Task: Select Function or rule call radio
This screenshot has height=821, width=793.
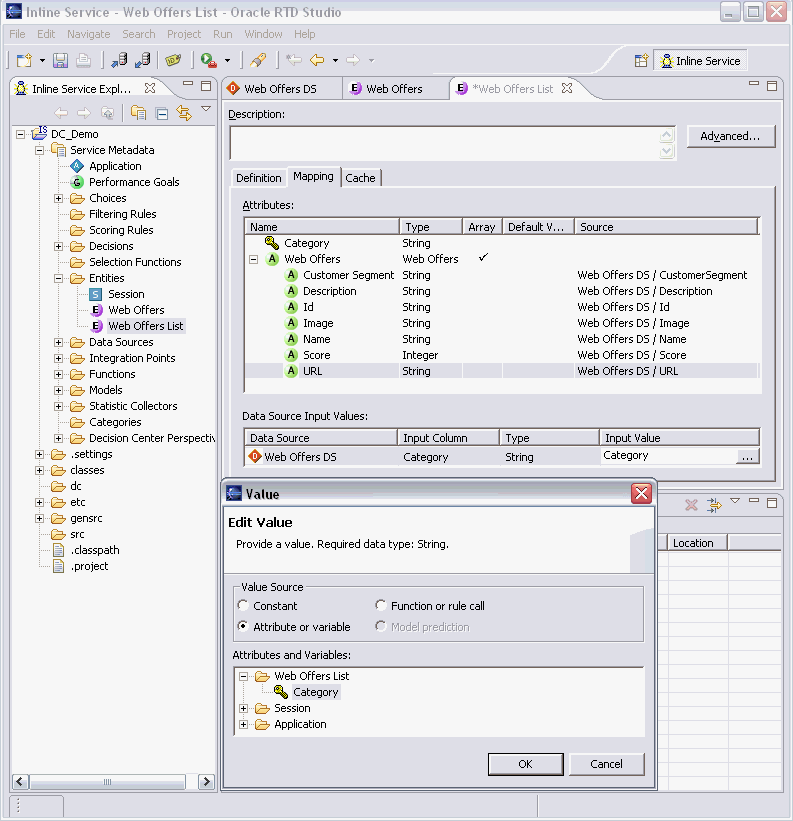Action: click(x=381, y=605)
